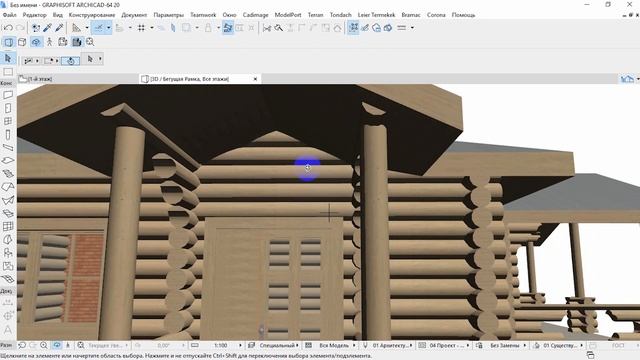Toggle the orbit mode icon
This screenshot has height=360, width=640.
coord(36,42)
